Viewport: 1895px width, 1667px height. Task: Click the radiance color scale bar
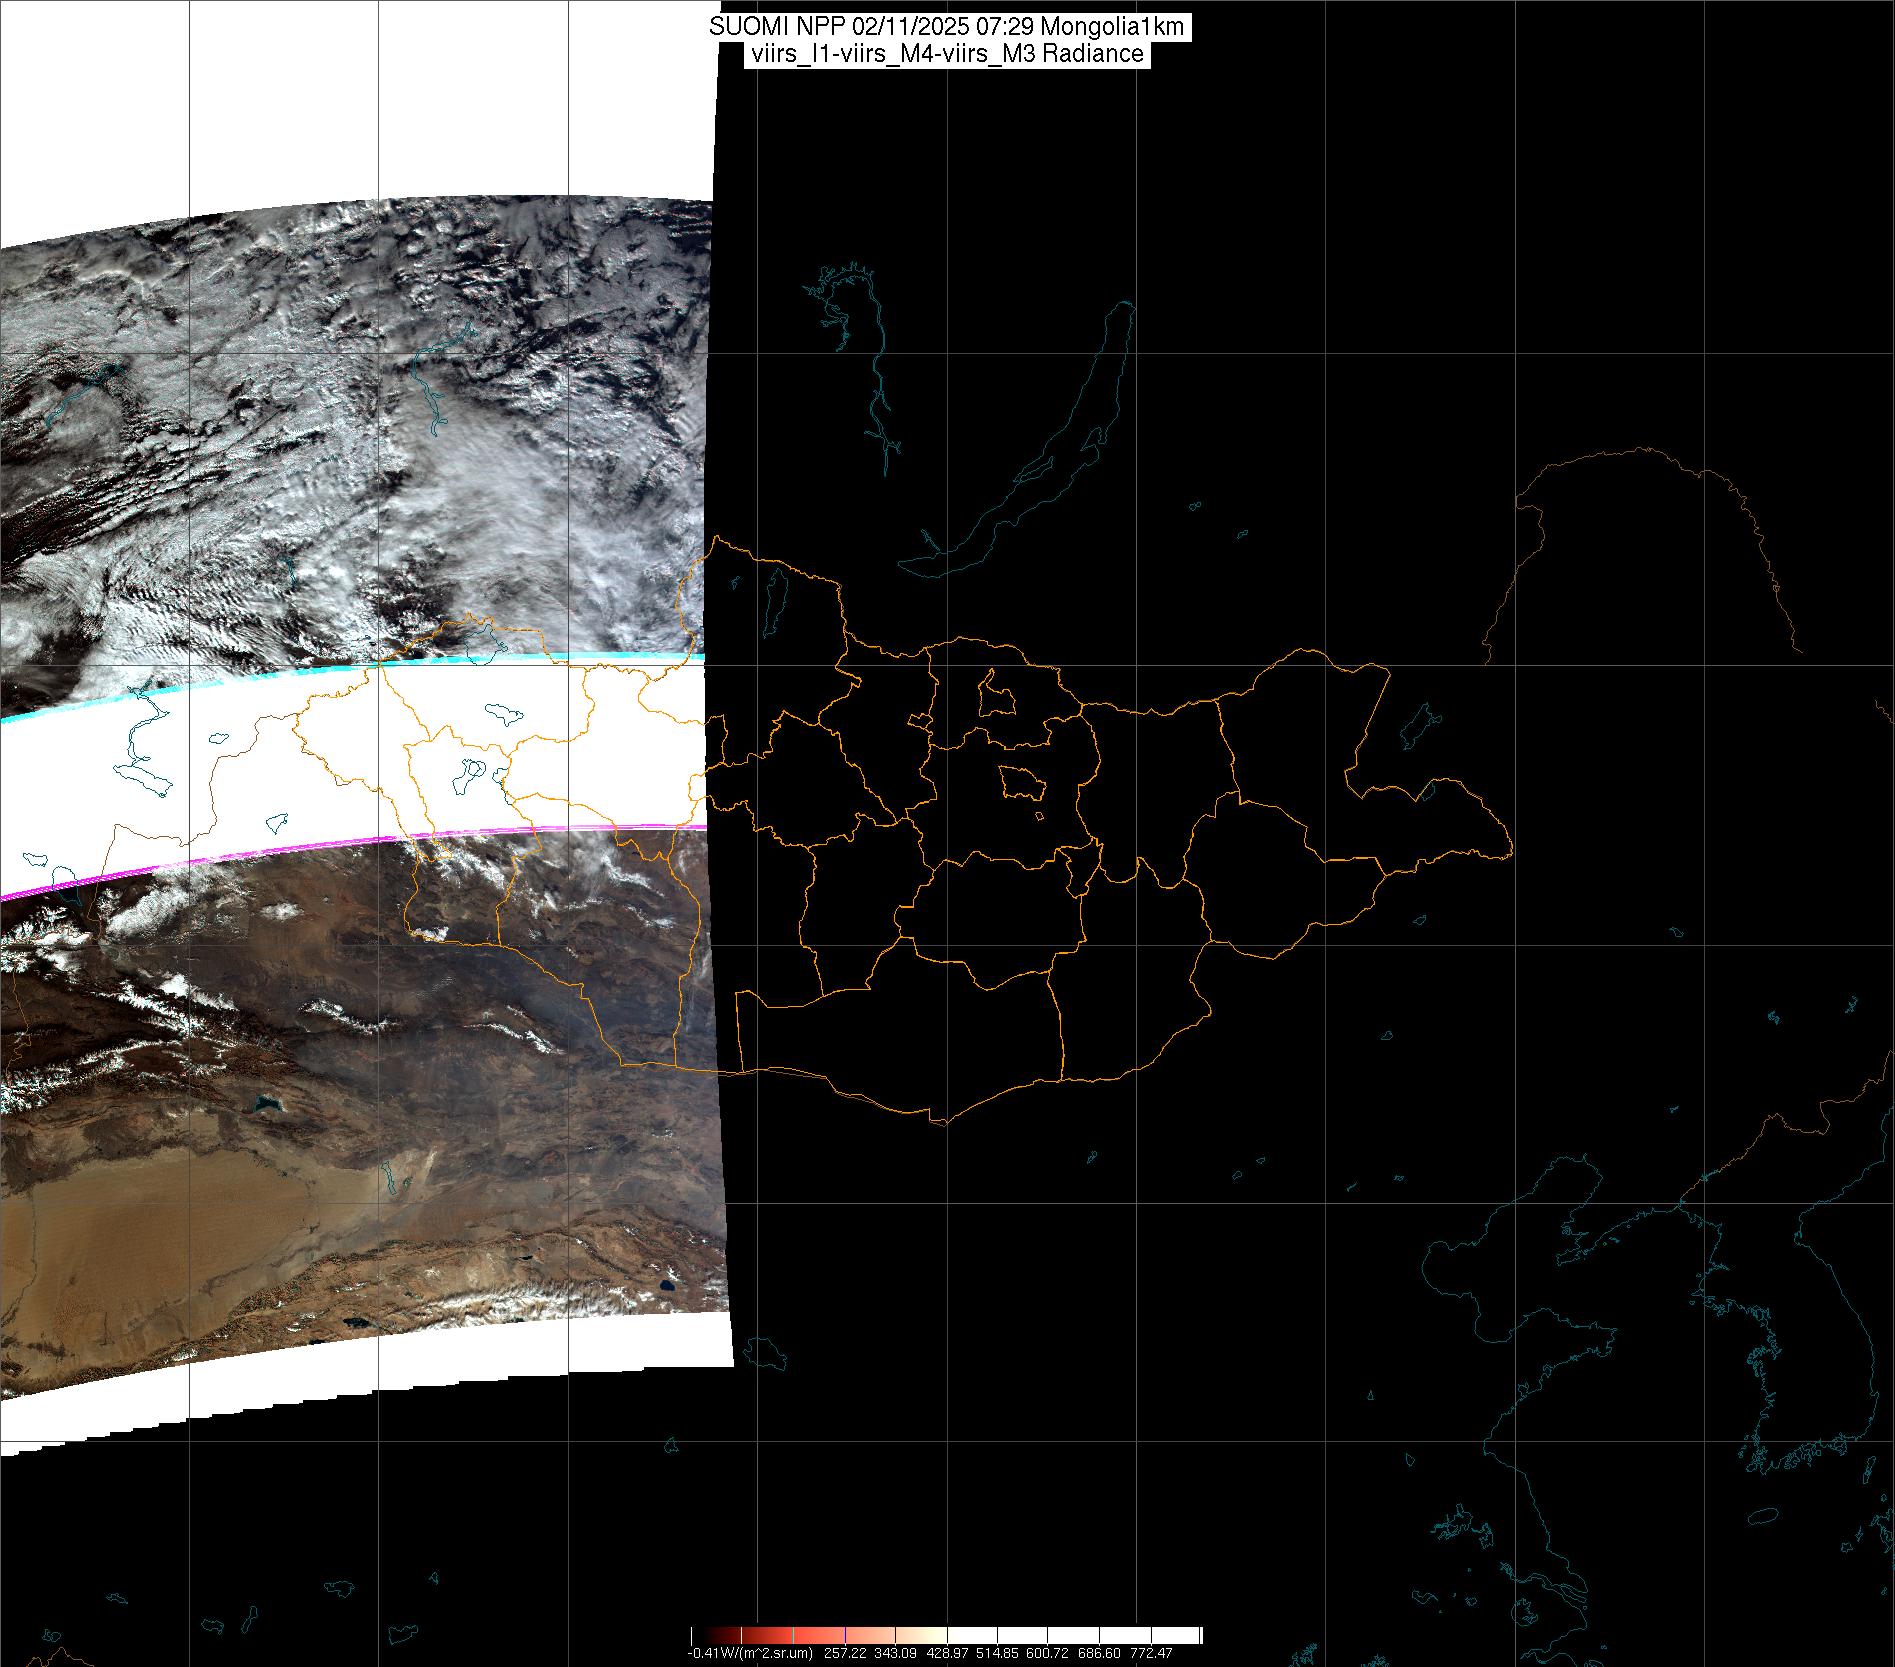(946, 1635)
